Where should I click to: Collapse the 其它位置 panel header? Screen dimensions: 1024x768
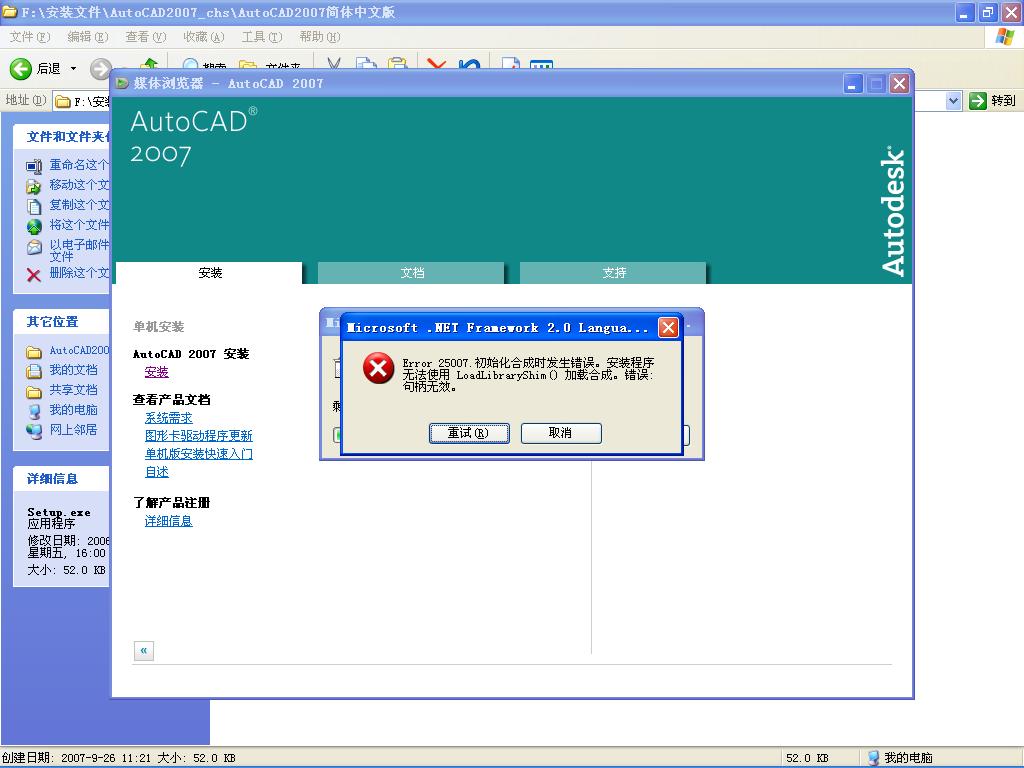coord(61,321)
